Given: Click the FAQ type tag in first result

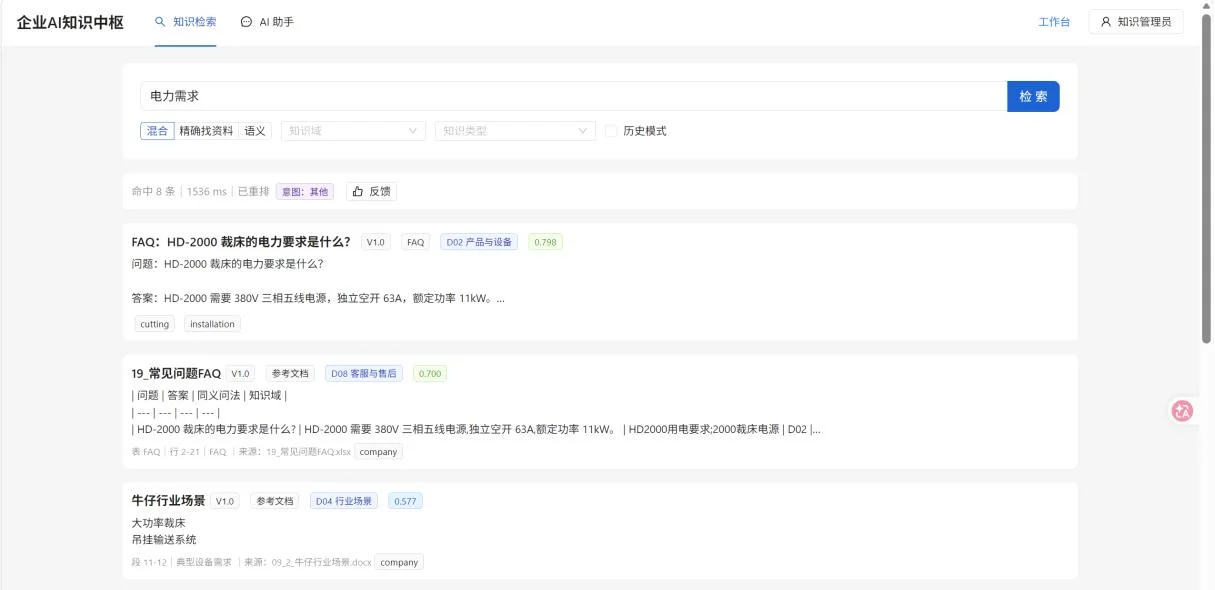Looking at the screenshot, I should pyautogui.click(x=415, y=242).
